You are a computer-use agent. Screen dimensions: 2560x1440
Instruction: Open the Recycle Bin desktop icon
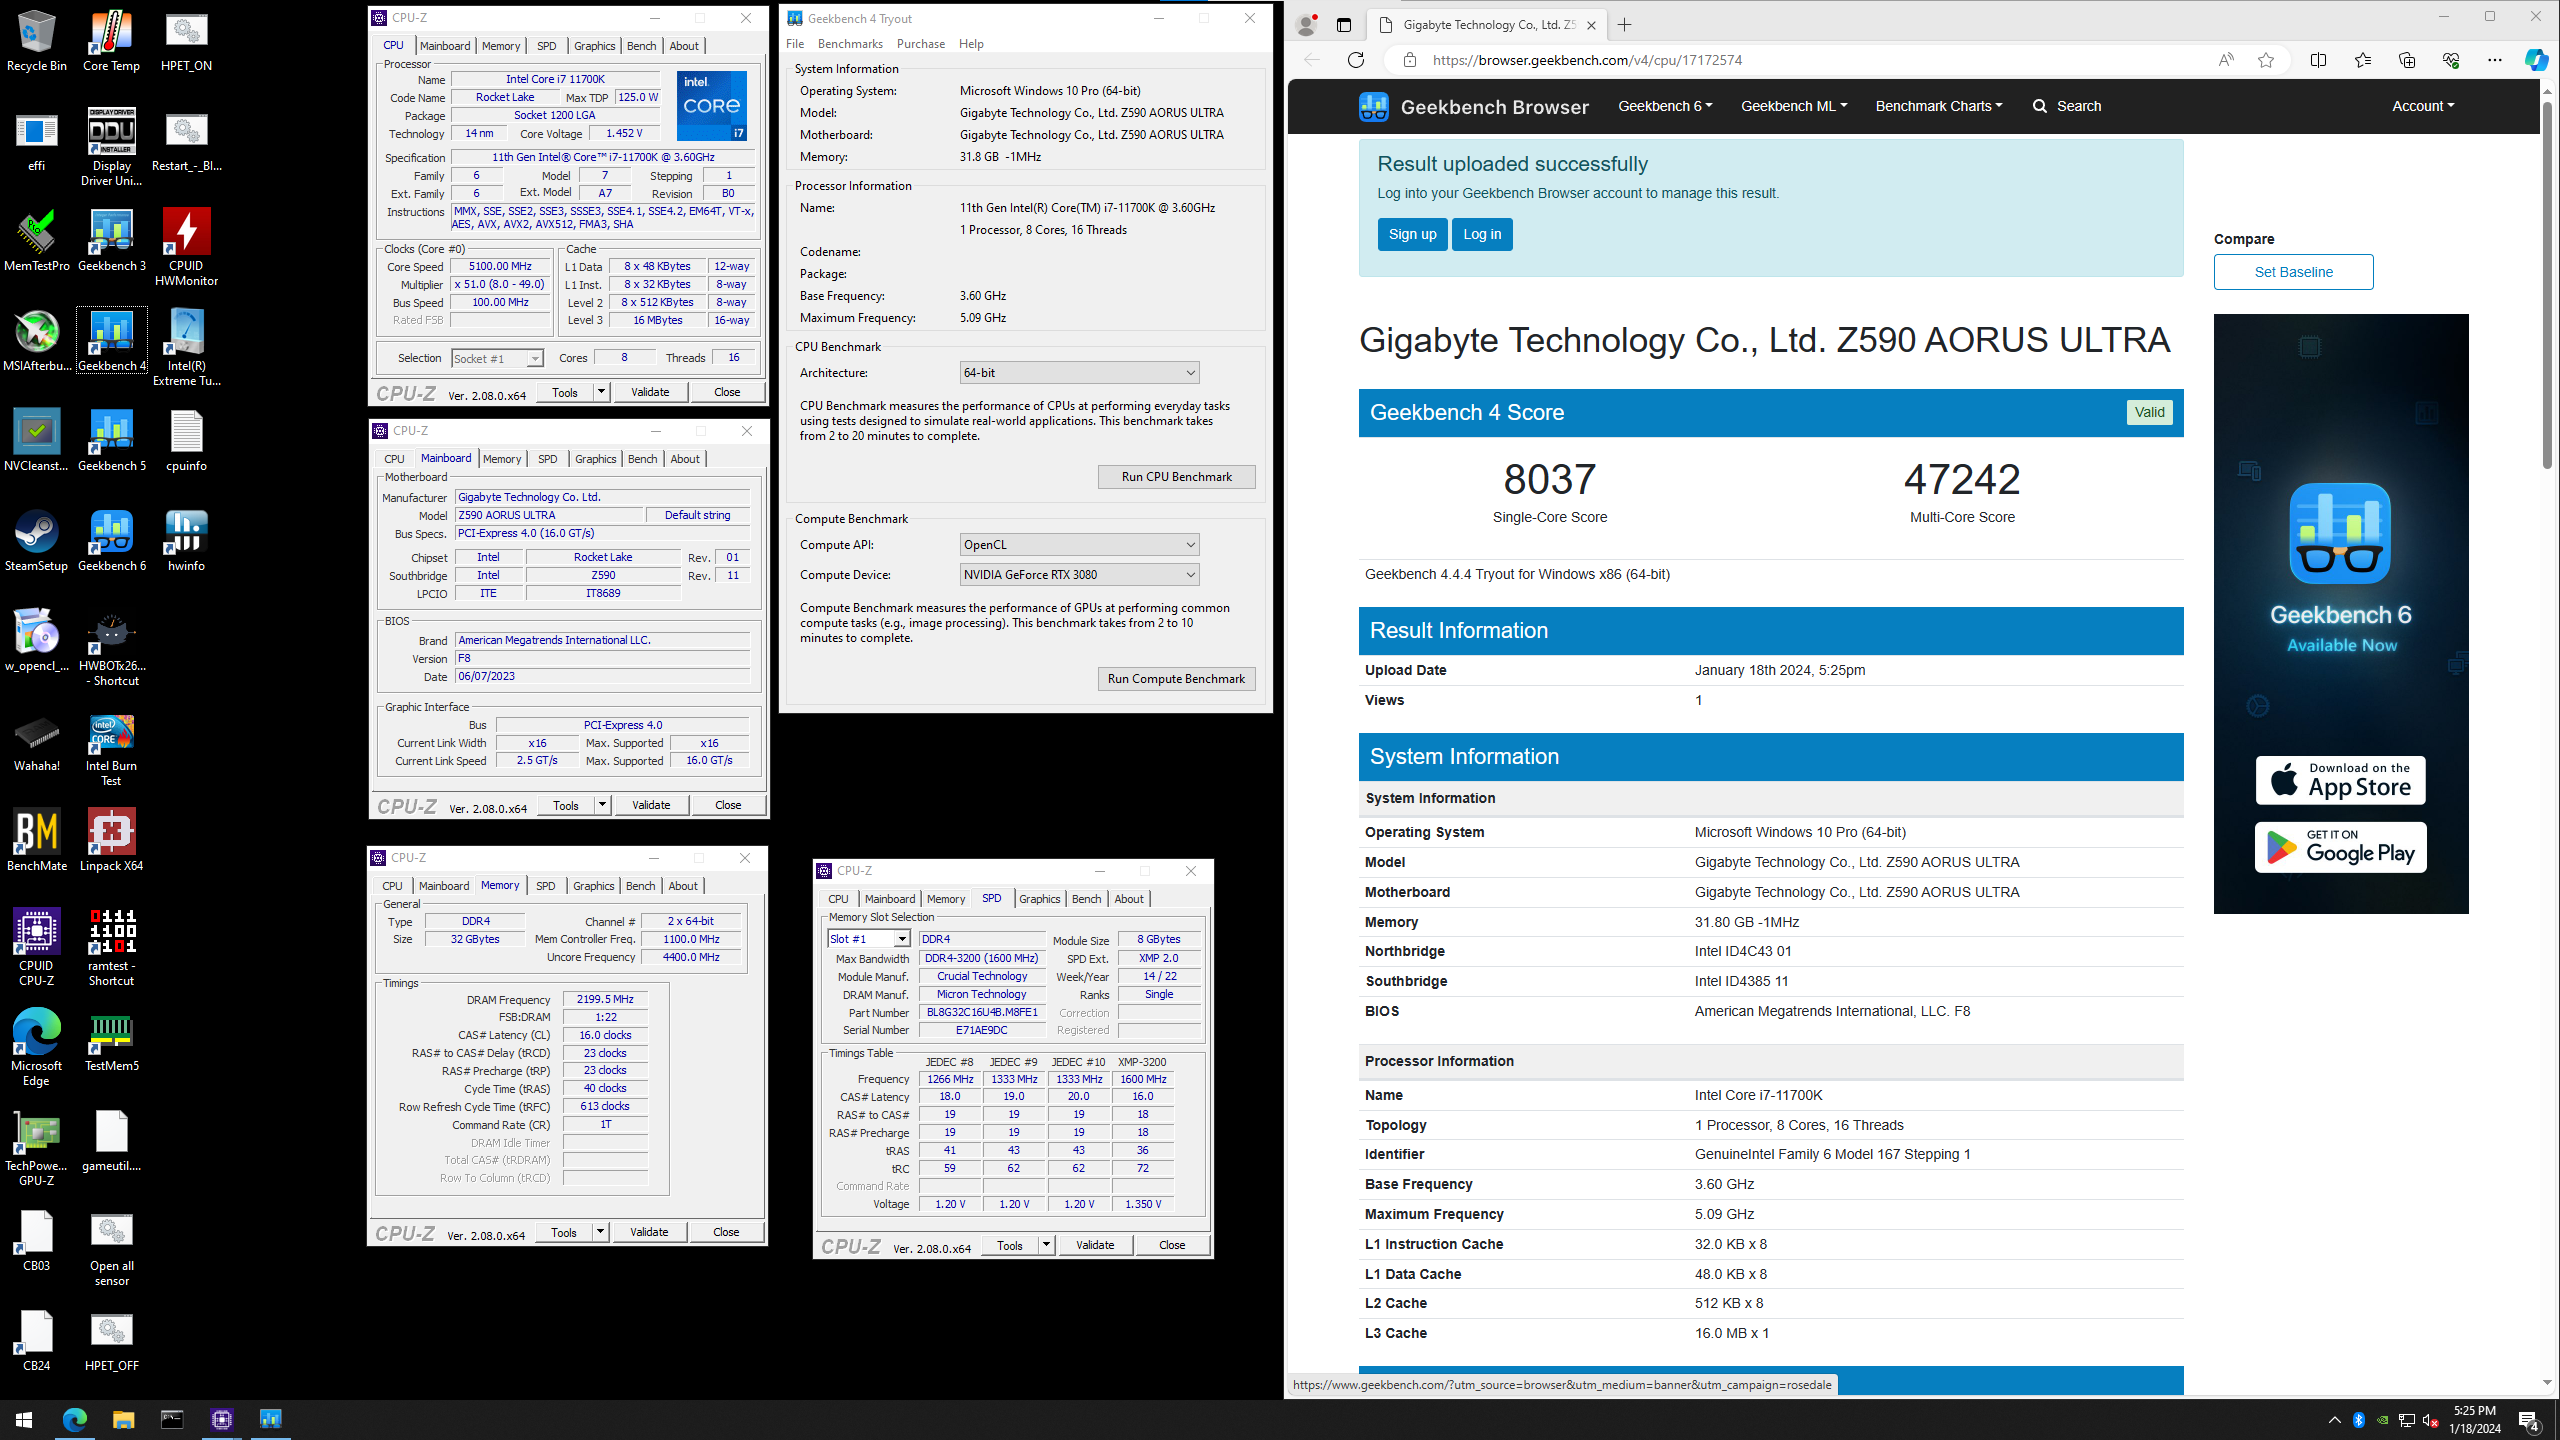pos(37,41)
